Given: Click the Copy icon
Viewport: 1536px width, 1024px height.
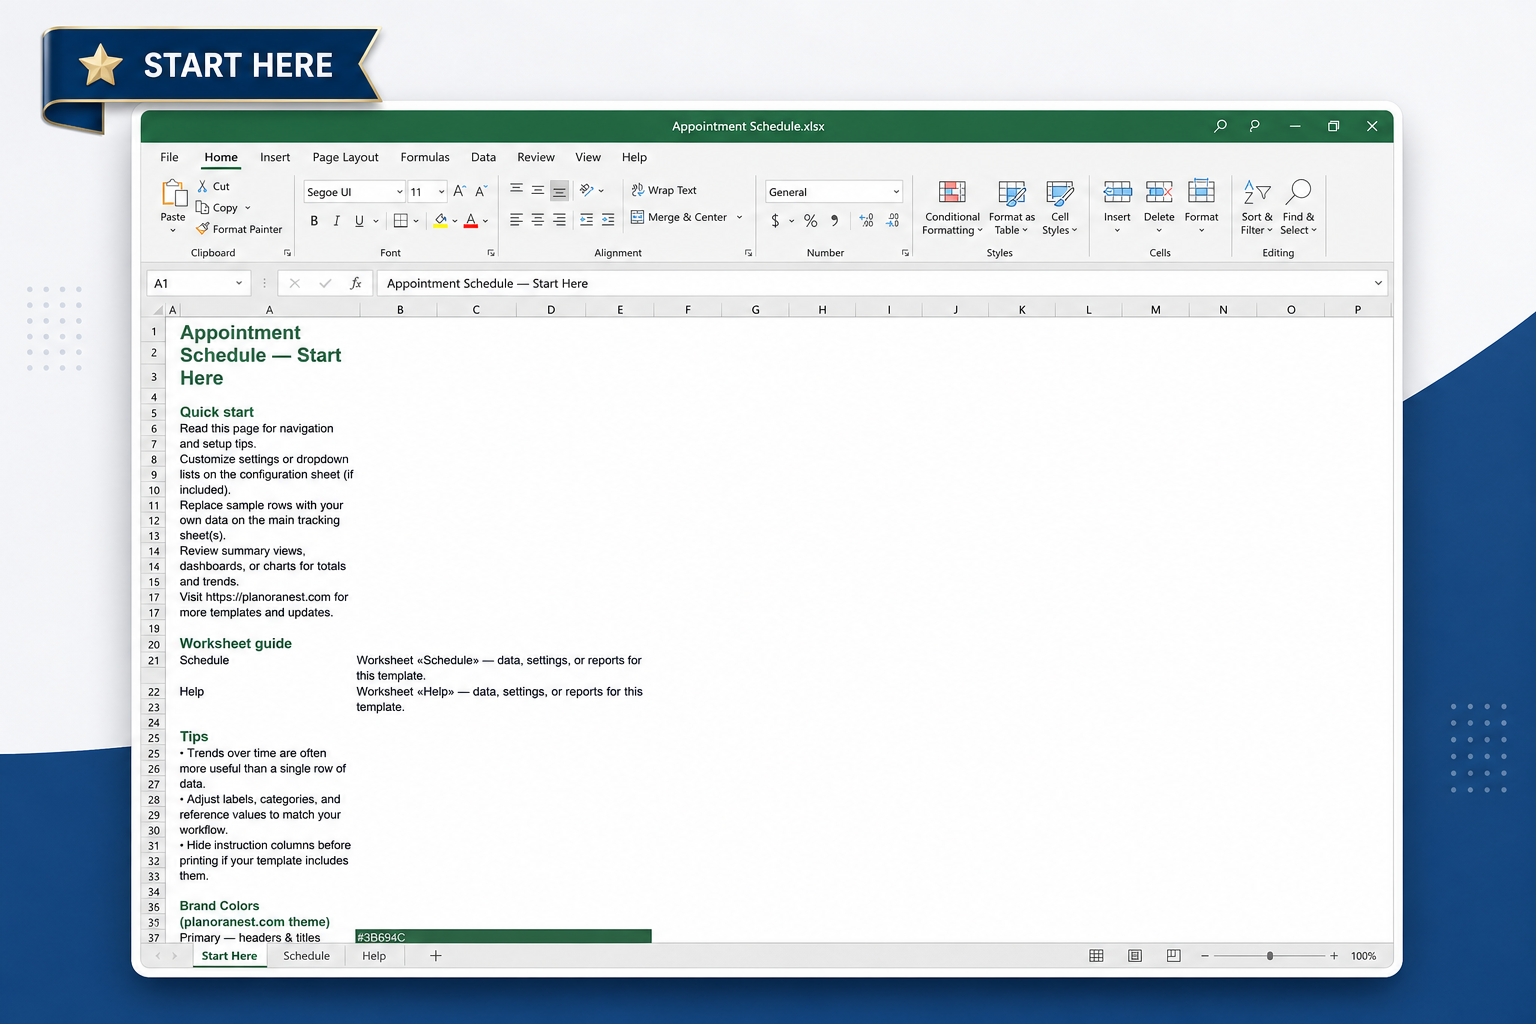Looking at the screenshot, I should [203, 207].
